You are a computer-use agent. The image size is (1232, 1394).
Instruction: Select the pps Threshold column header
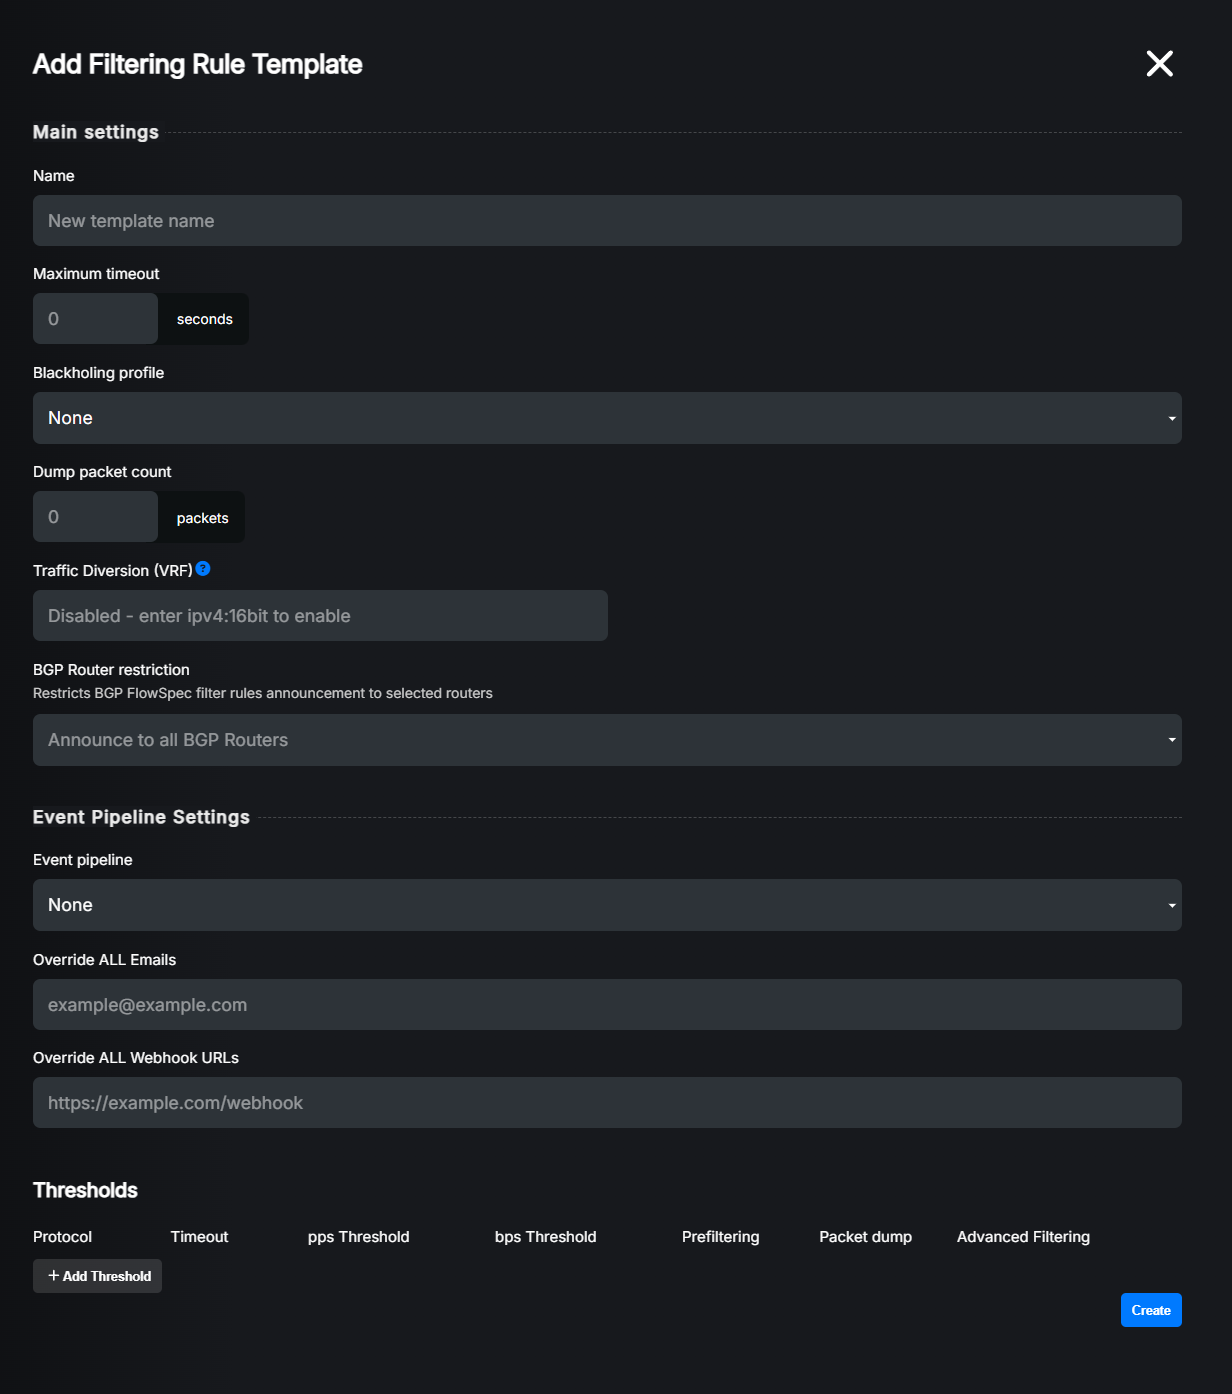click(358, 1237)
